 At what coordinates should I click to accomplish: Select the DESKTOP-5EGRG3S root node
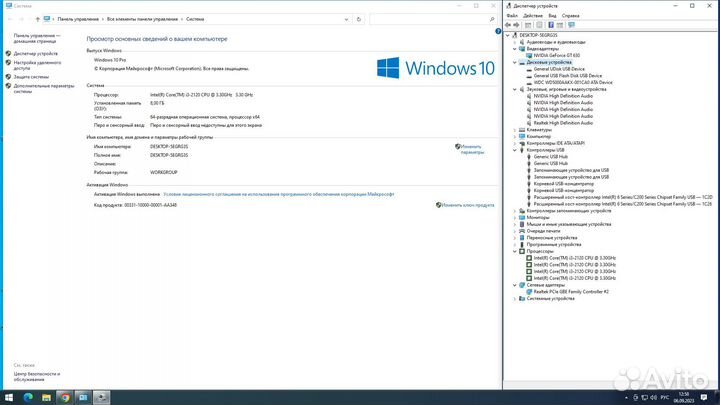[x=538, y=35]
